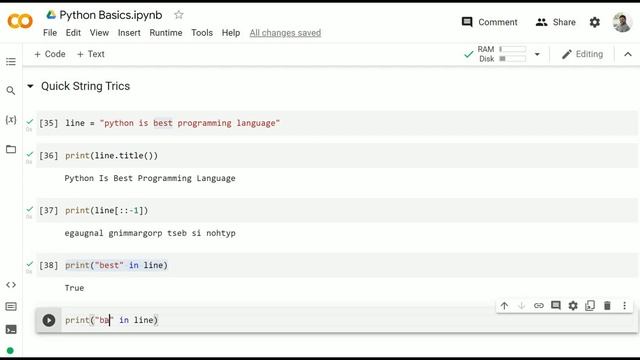Mirror the cell in a tab

590,306
